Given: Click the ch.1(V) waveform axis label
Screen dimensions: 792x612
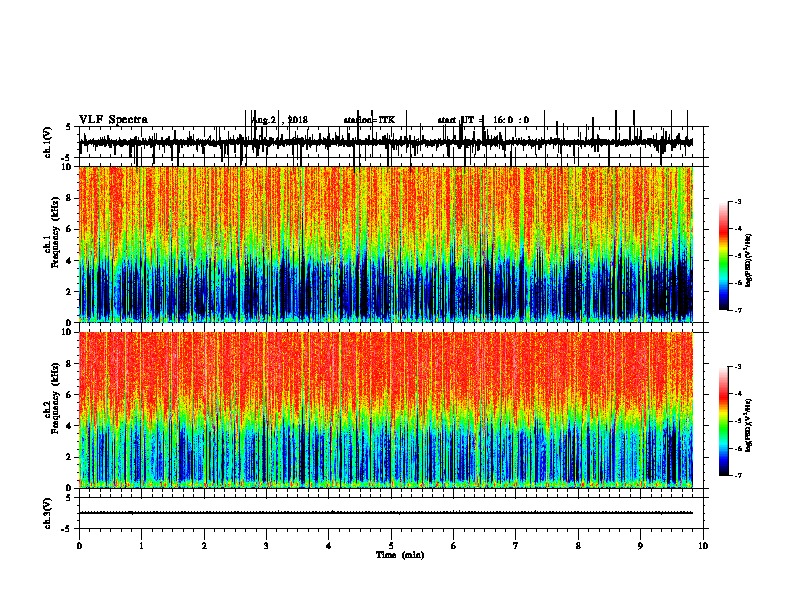Looking at the screenshot, I should (x=48, y=142).
